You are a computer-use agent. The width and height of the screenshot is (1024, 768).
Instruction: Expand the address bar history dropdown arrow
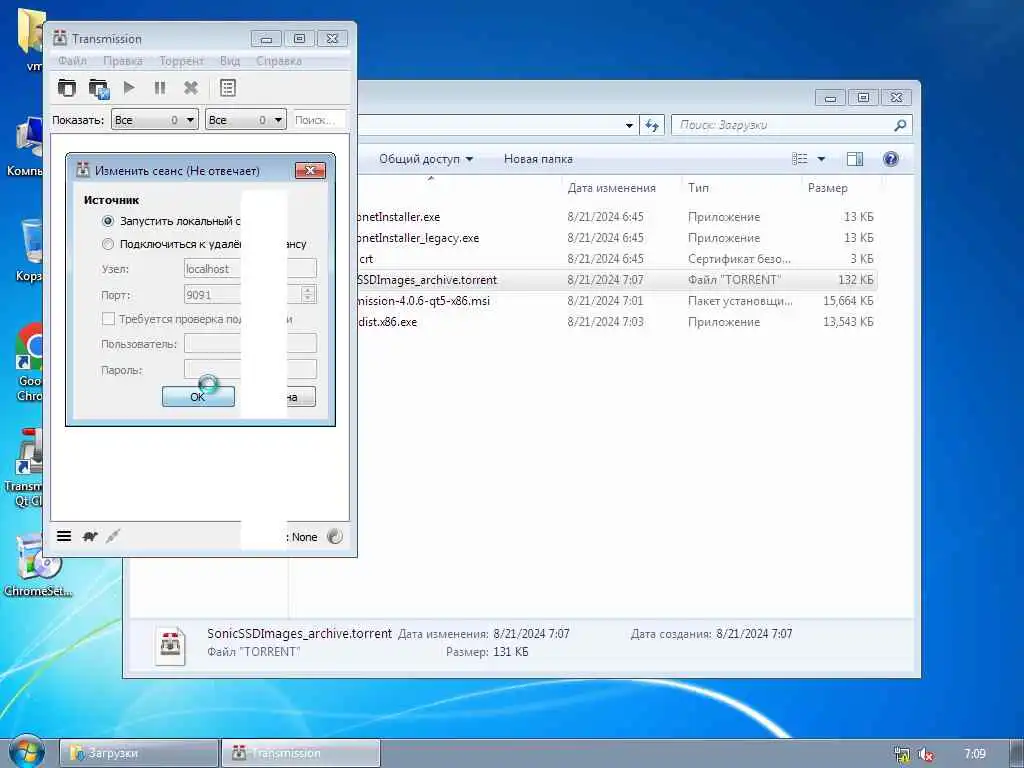click(629, 125)
